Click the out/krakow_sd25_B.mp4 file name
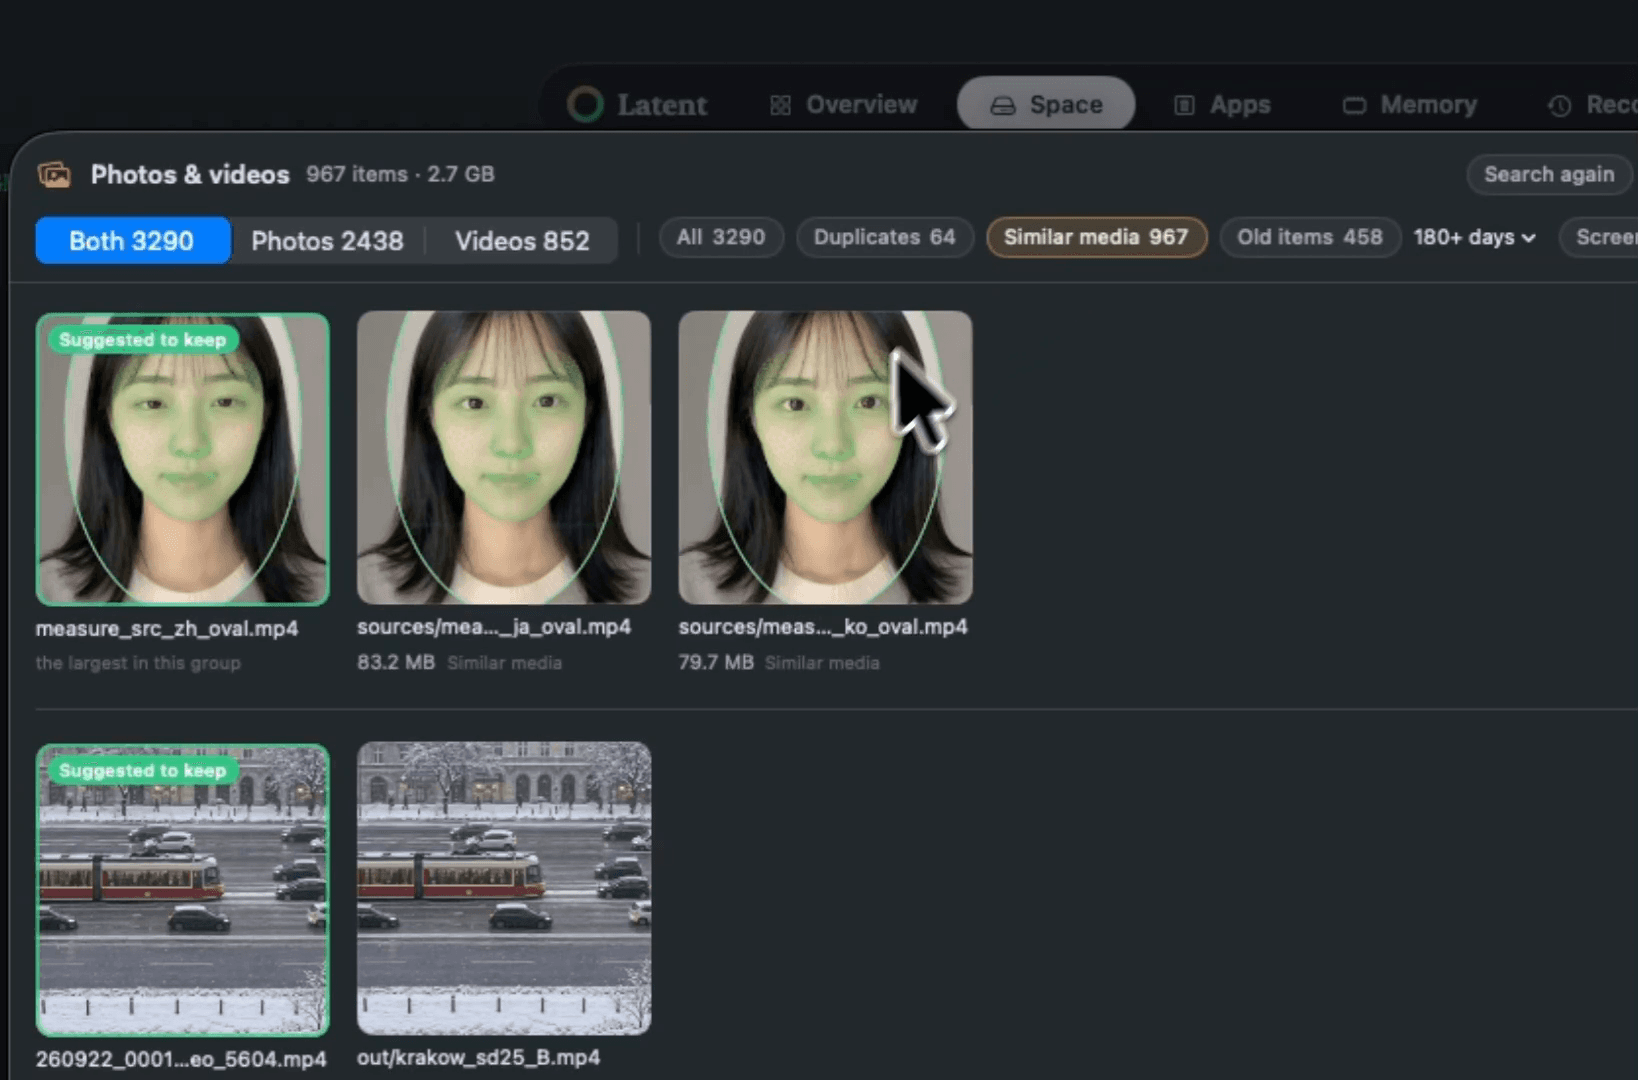1638x1080 pixels. coord(479,1058)
